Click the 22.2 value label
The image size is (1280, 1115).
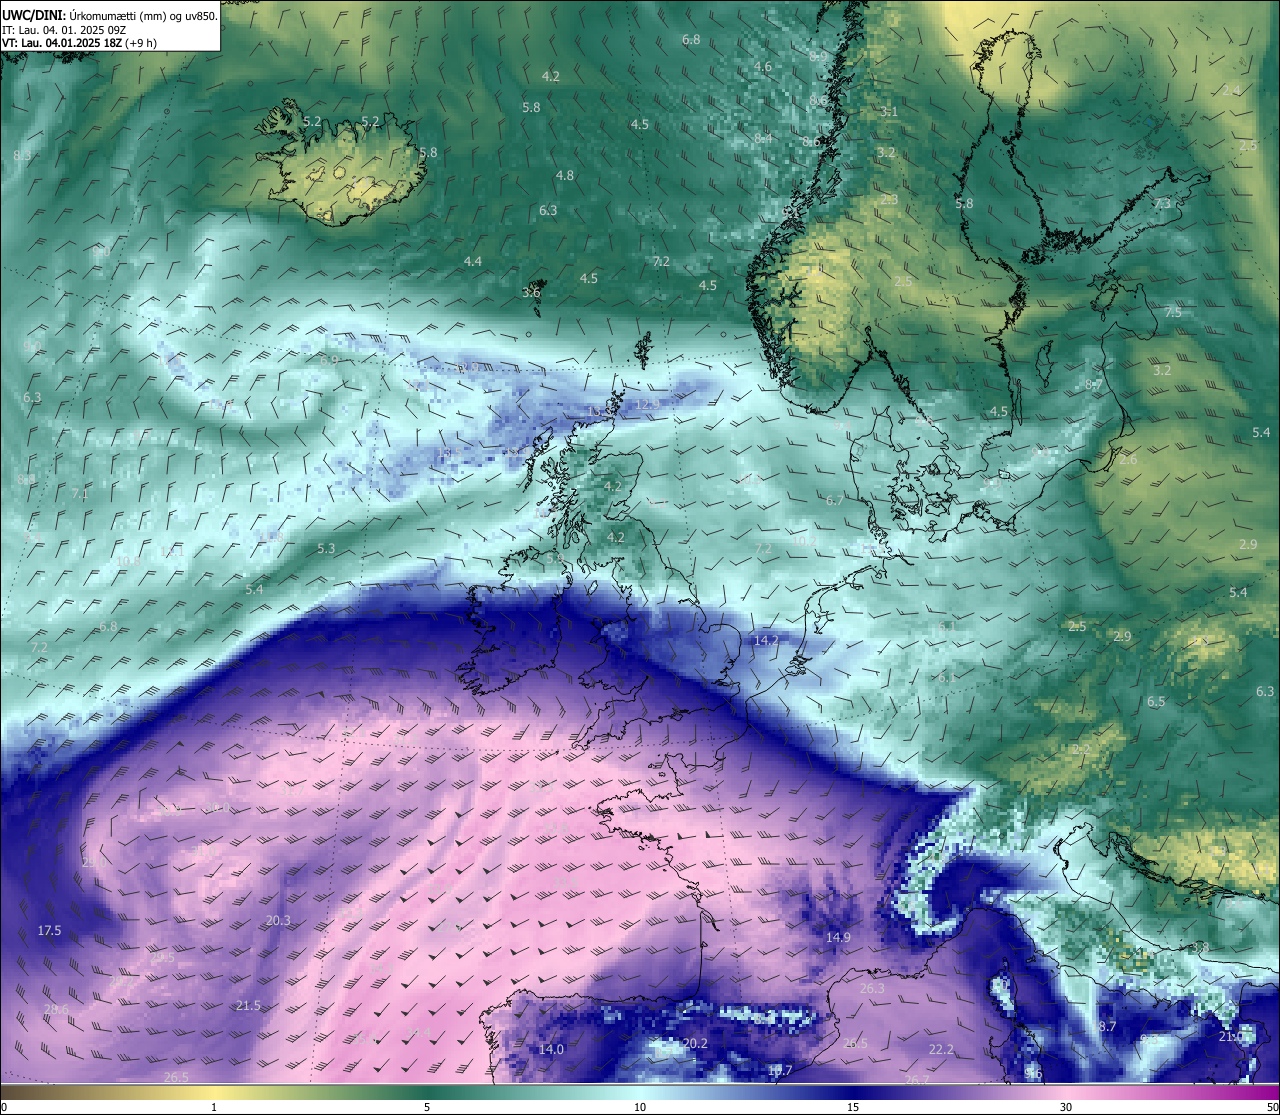pyautogui.click(x=941, y=1049)
